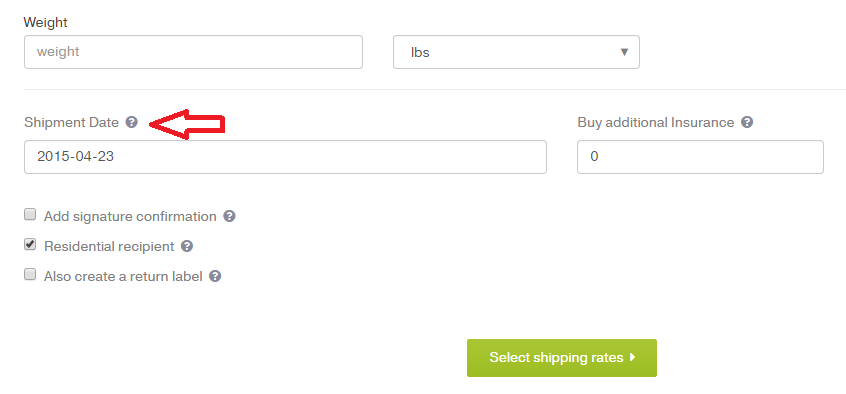Image resolution: width=846 pixels, height=394 pixels.
Task: Click the Shipment Date field showing 2015-04-23
Action: tap(285, 157)
